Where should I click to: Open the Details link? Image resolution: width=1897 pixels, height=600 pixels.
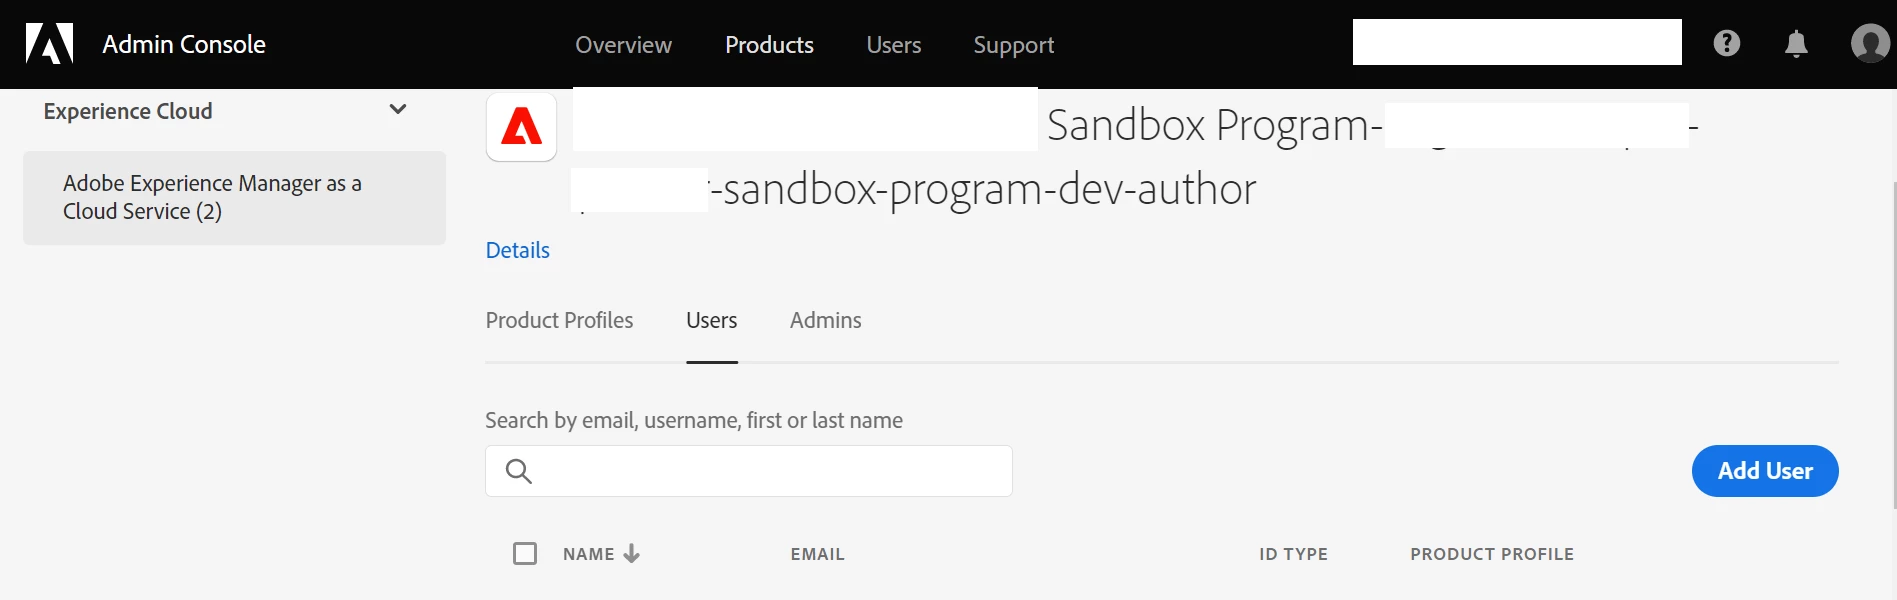pyautogui.click(x=517, y=250)
